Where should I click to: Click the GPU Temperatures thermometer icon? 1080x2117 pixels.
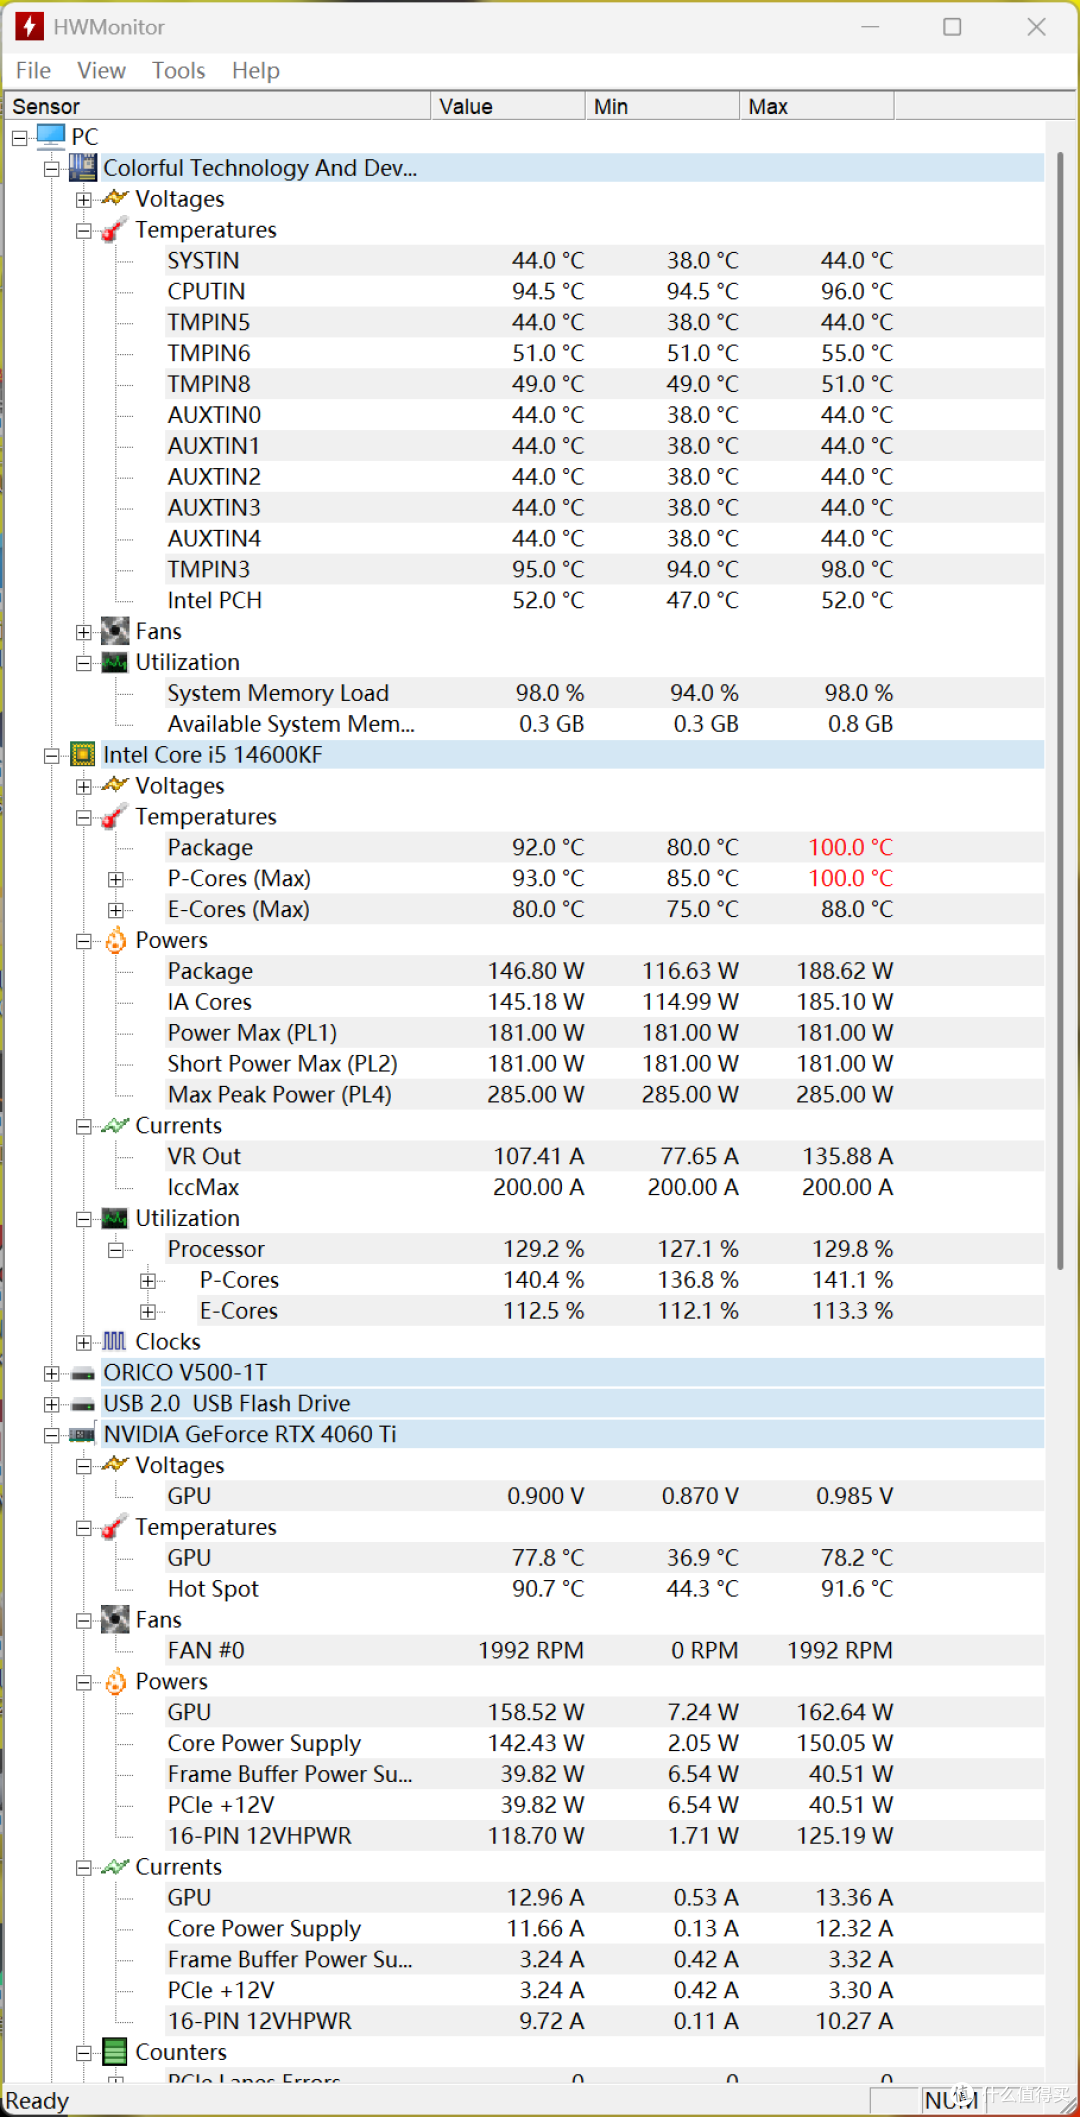tap(115, 1527)
